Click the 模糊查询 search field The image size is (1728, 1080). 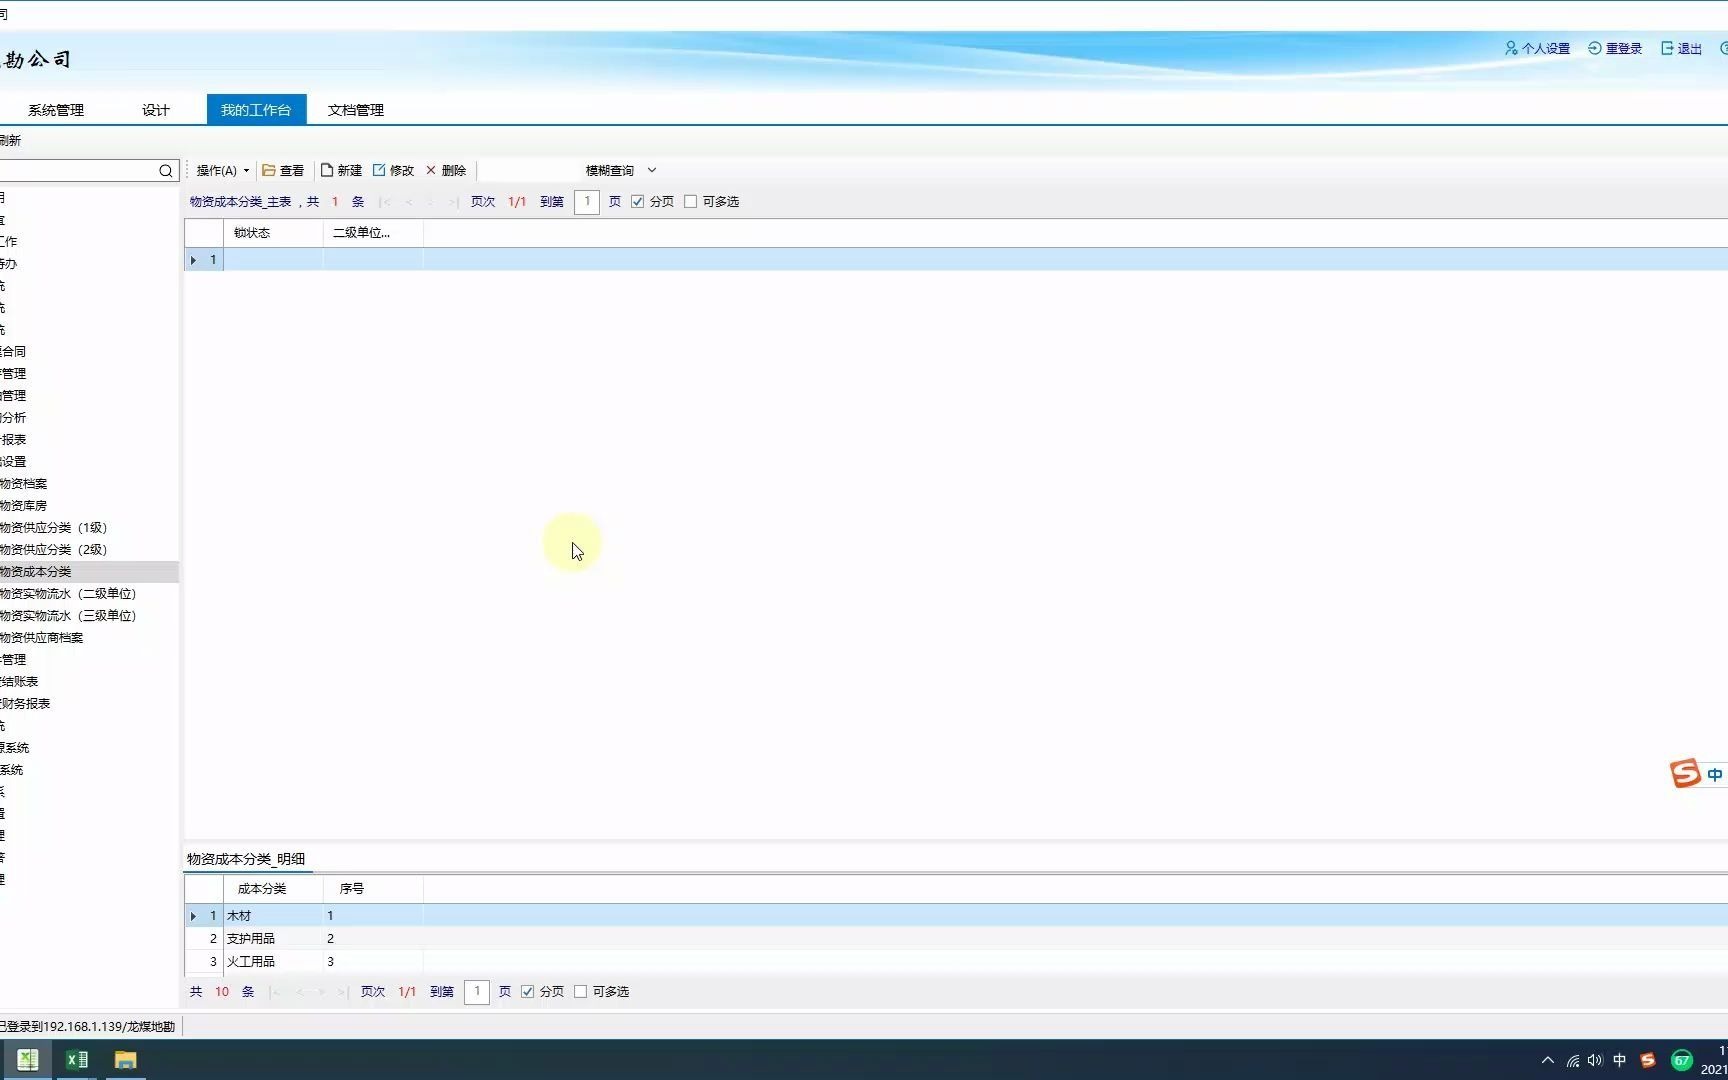pos(530,170)
